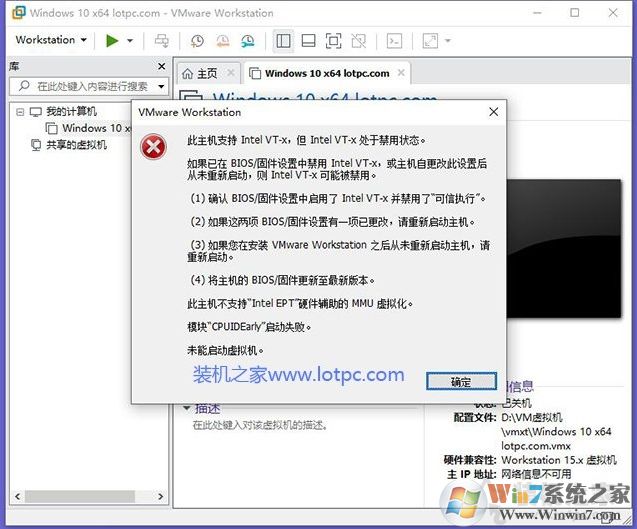Minimize the VMware Workstation window
The width and height of the screenshot is (637, 529).
click(537, 13)
